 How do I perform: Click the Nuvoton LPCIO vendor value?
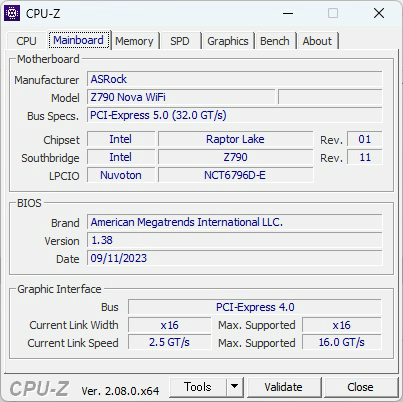click(x=121, y=175)
